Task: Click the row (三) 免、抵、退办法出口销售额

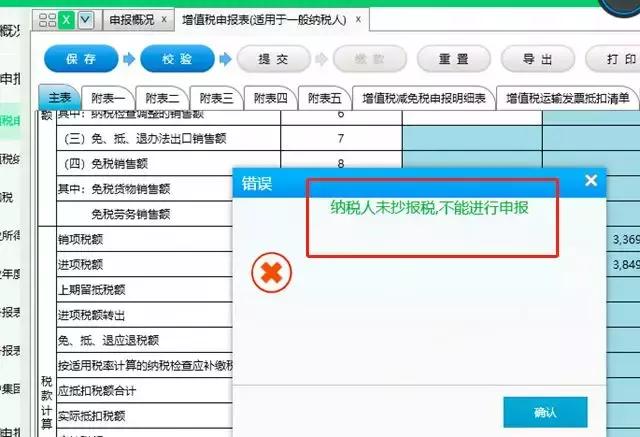Action: [x=168, y=138]
